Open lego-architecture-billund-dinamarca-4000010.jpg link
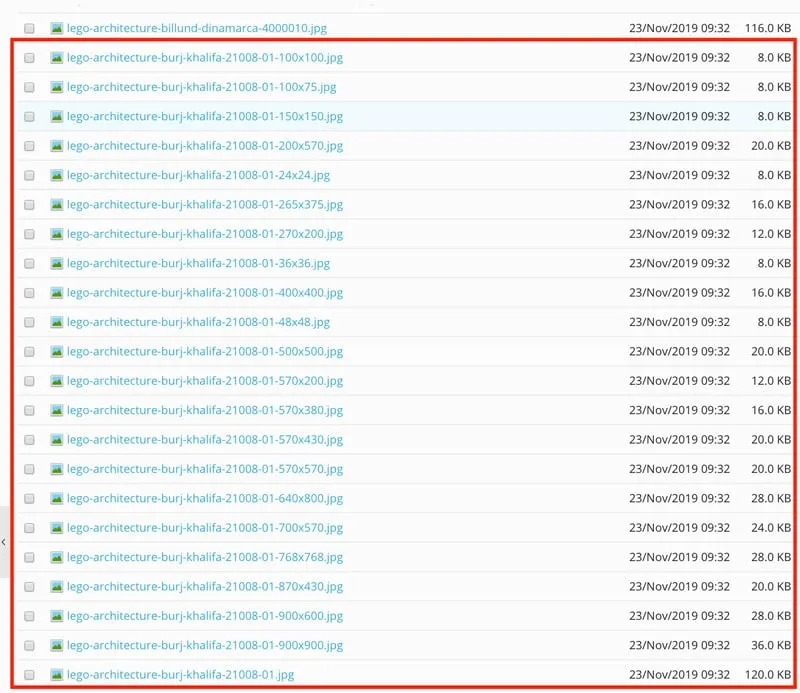The height and width of the screenshot is (693, 800). pos(196,28)
